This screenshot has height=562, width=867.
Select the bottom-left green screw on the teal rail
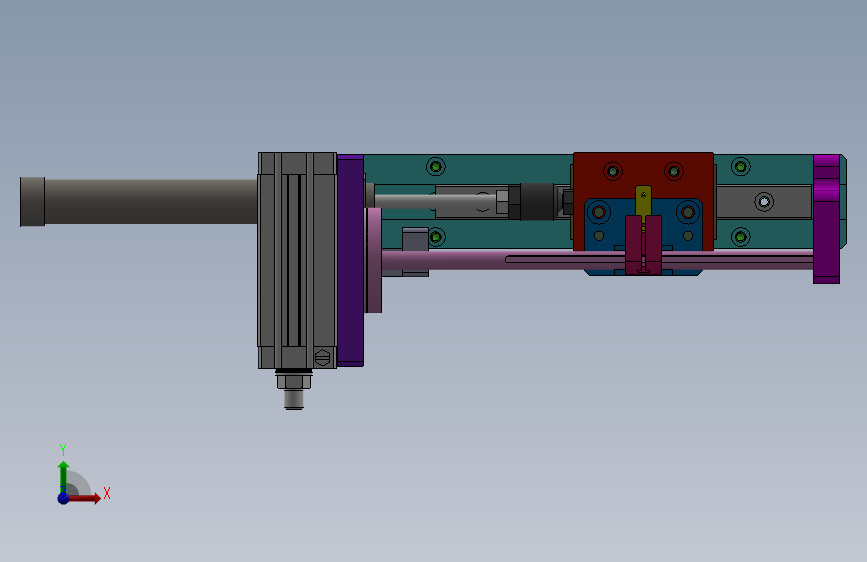tap(436, 237)
